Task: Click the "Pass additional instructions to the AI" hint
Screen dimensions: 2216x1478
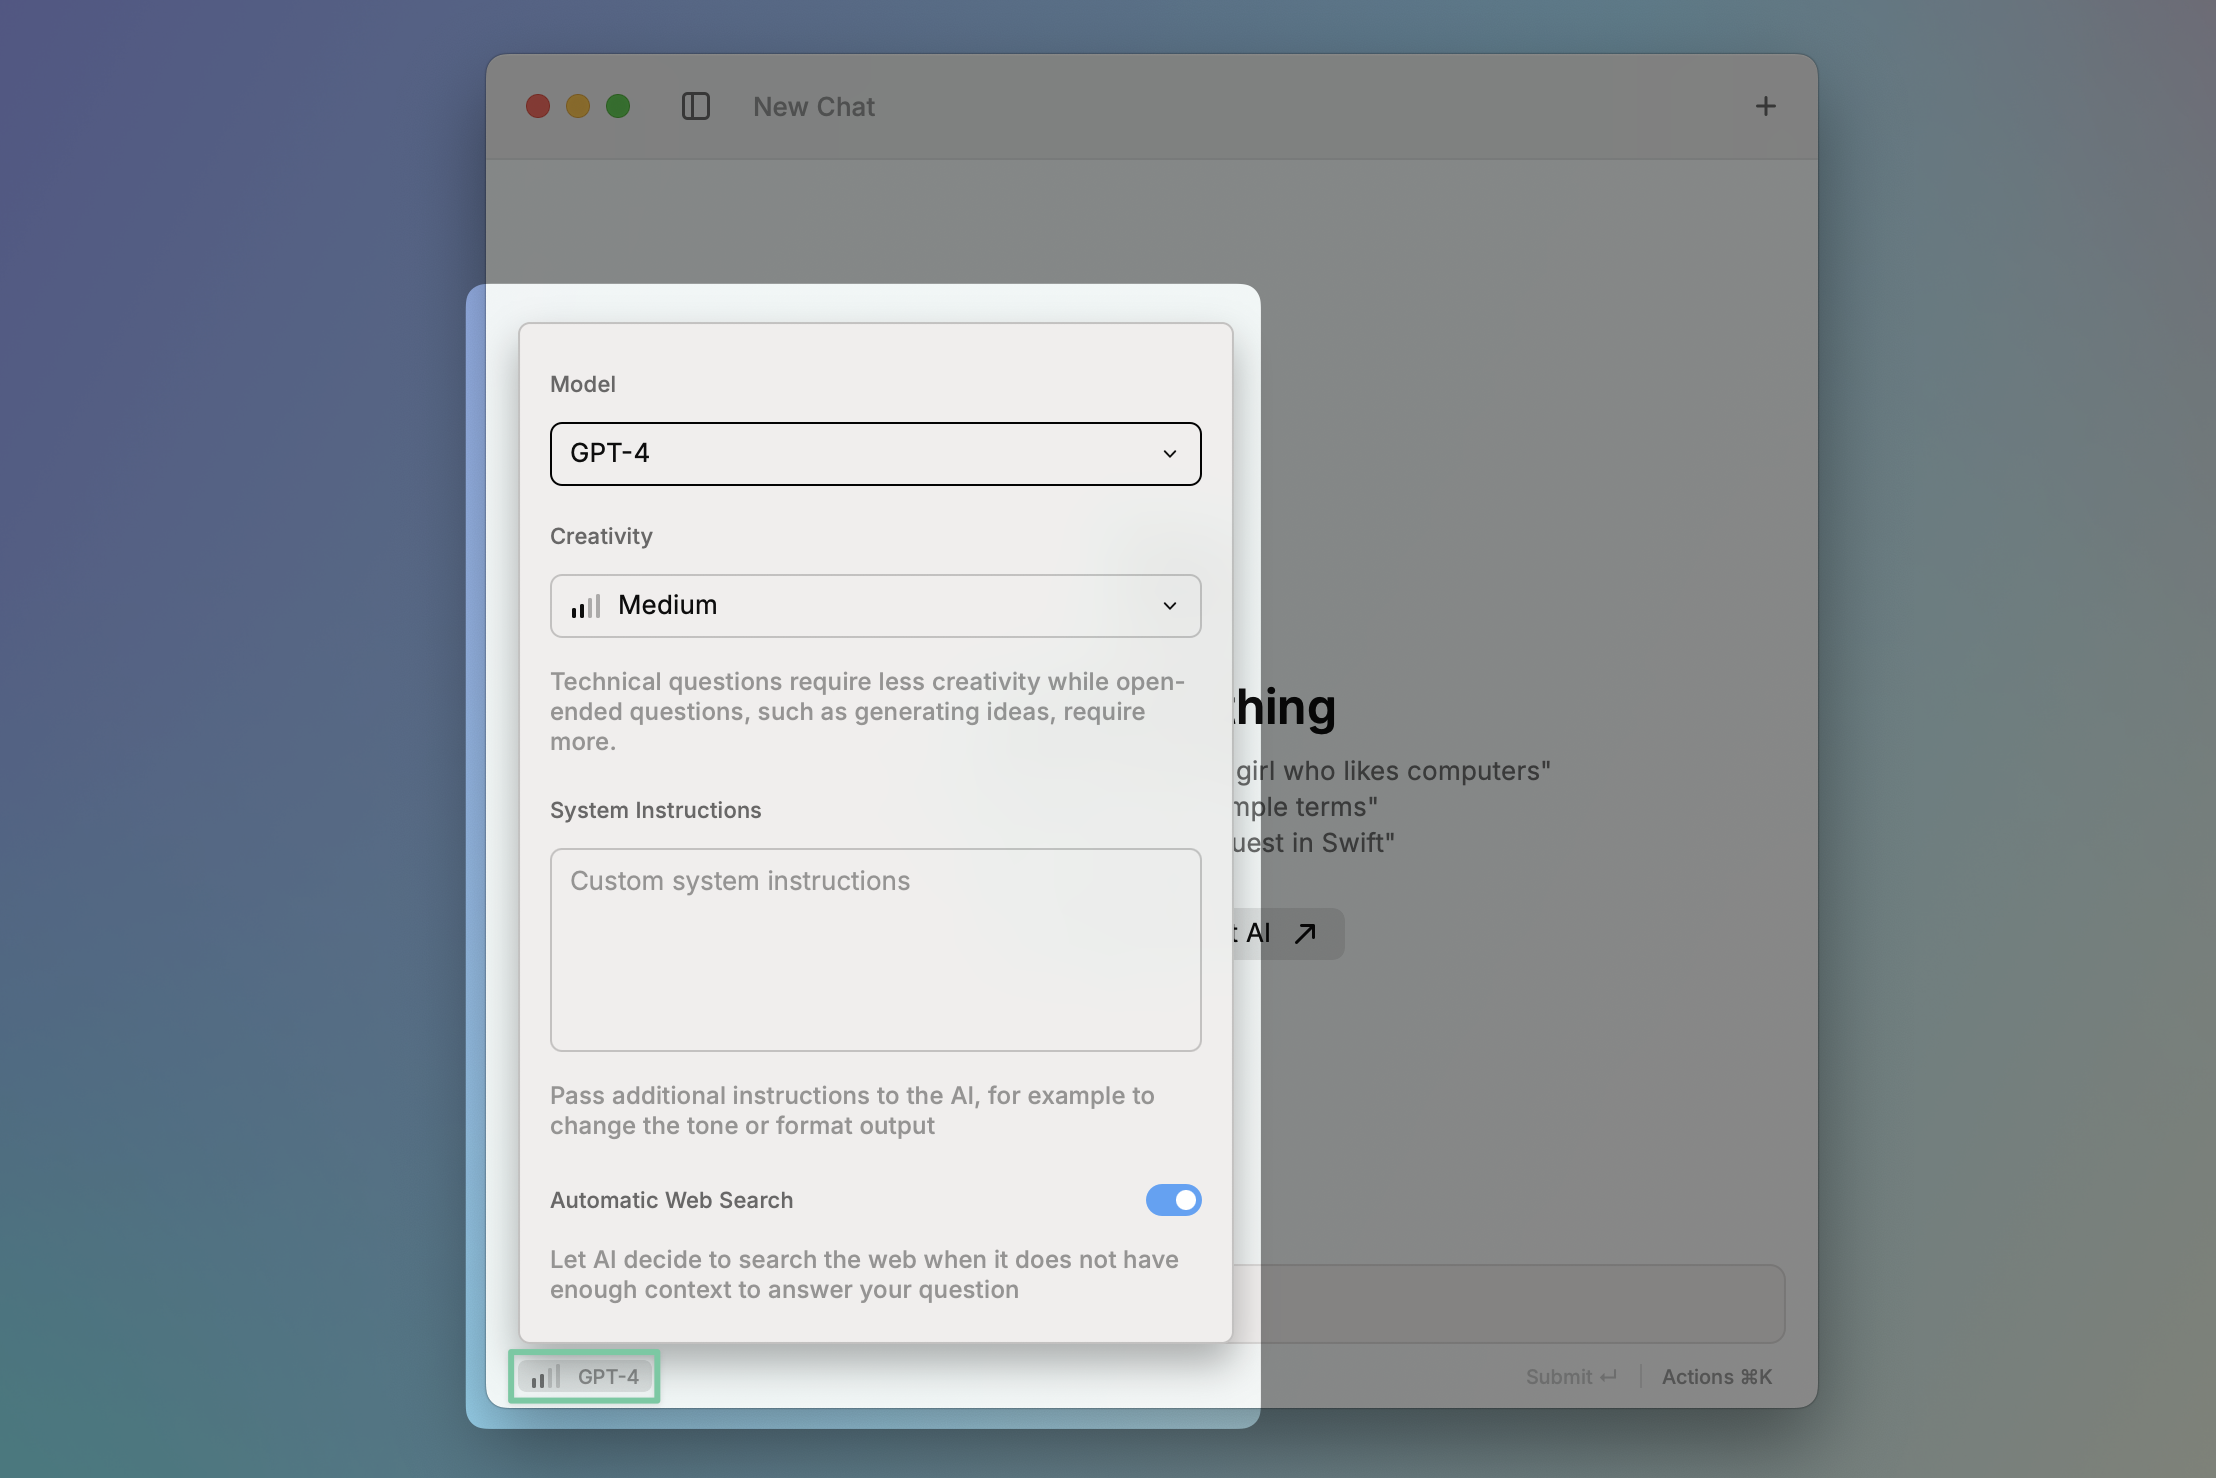Action: pos(852,1111)
